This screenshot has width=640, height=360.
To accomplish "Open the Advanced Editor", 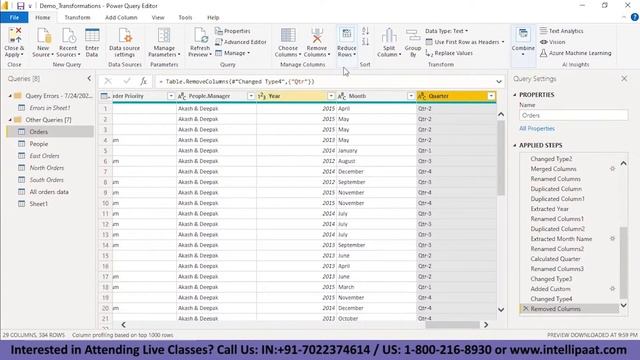I will [x=241, y=42].
